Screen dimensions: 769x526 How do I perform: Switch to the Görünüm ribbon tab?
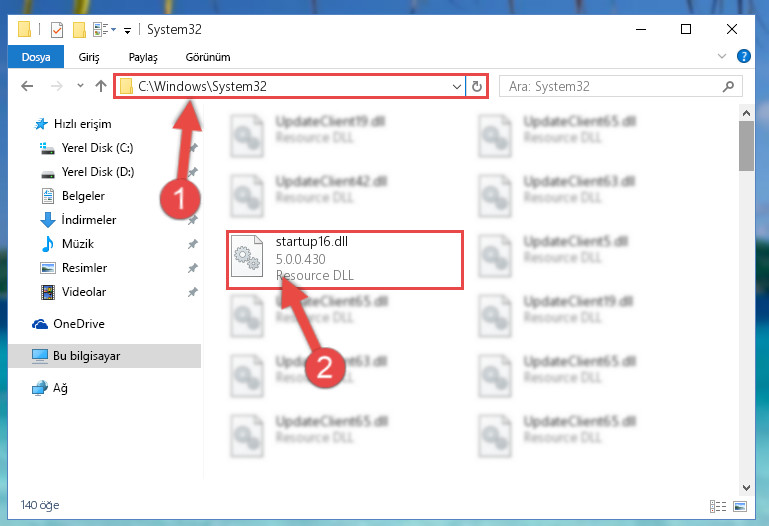[x=207, y=57]
